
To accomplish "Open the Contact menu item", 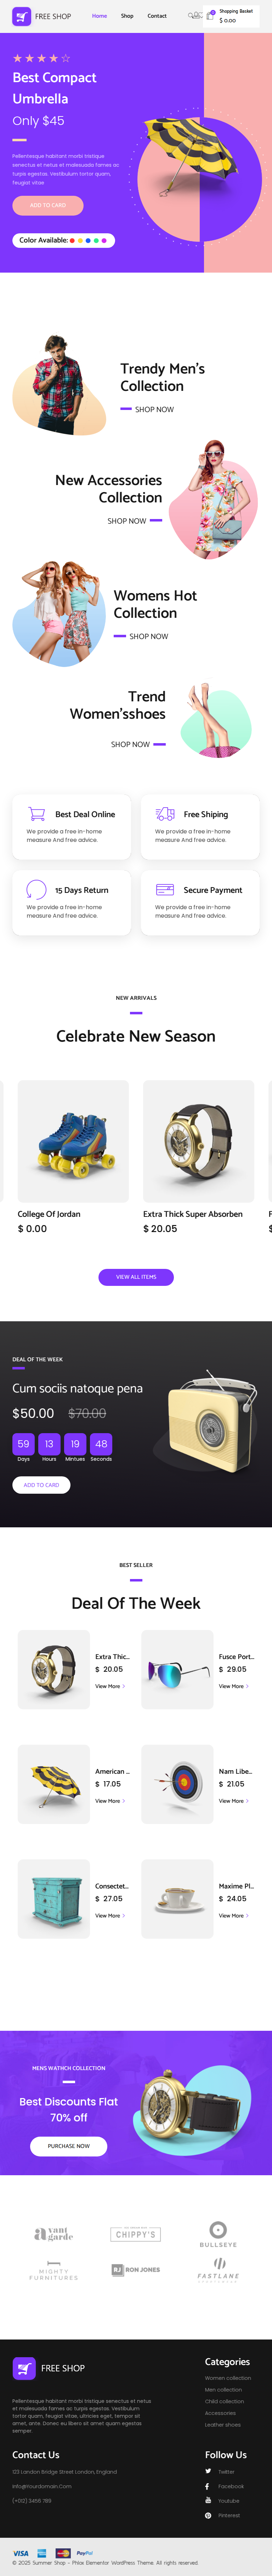I will coord(157,16).
